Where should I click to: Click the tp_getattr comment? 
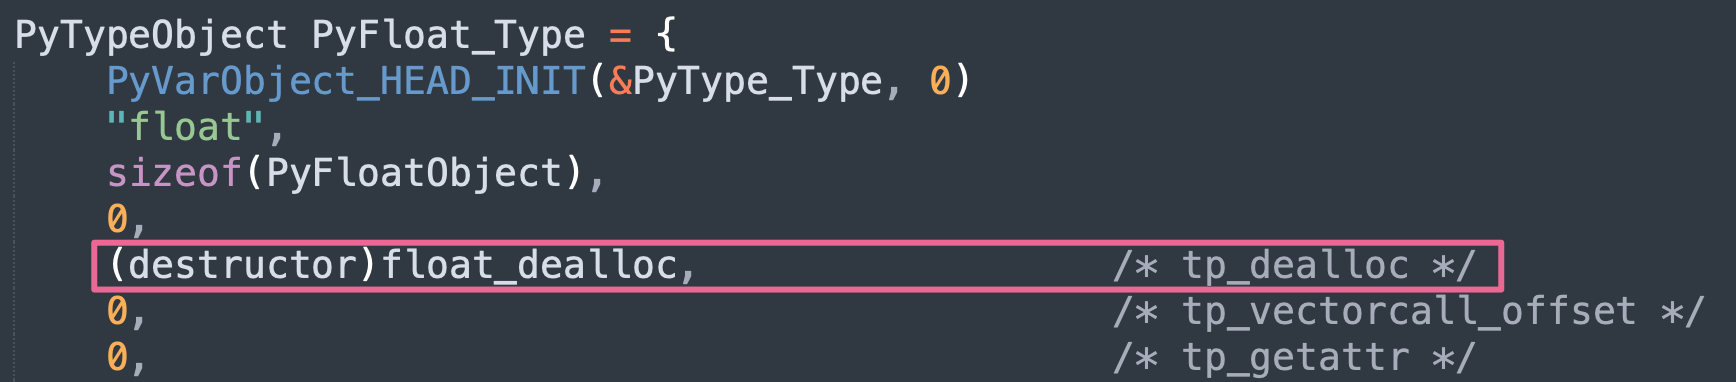1294,357
